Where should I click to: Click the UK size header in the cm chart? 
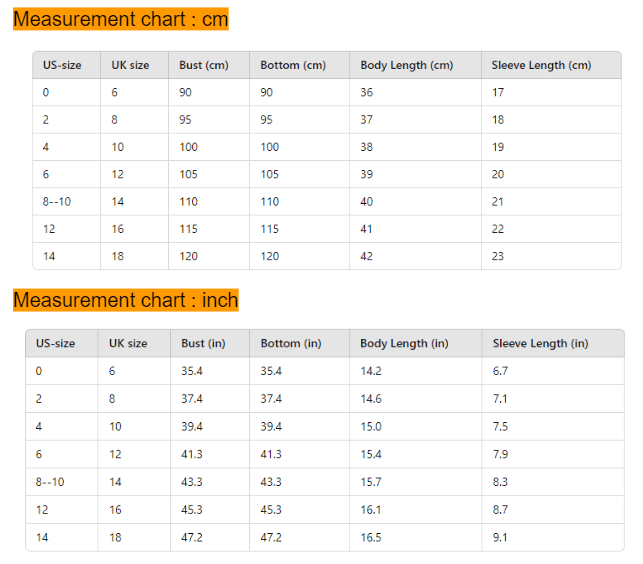(130, 65)
